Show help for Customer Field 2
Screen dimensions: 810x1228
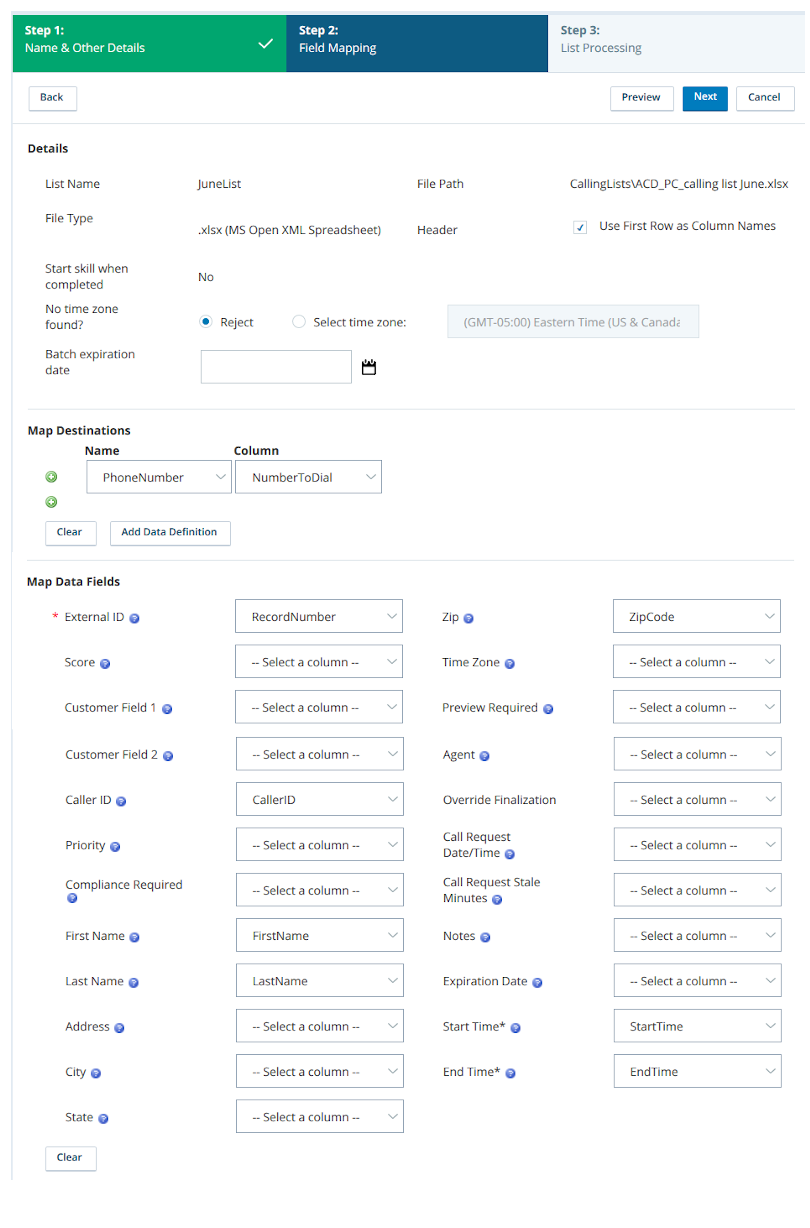(x=168, y=756)
